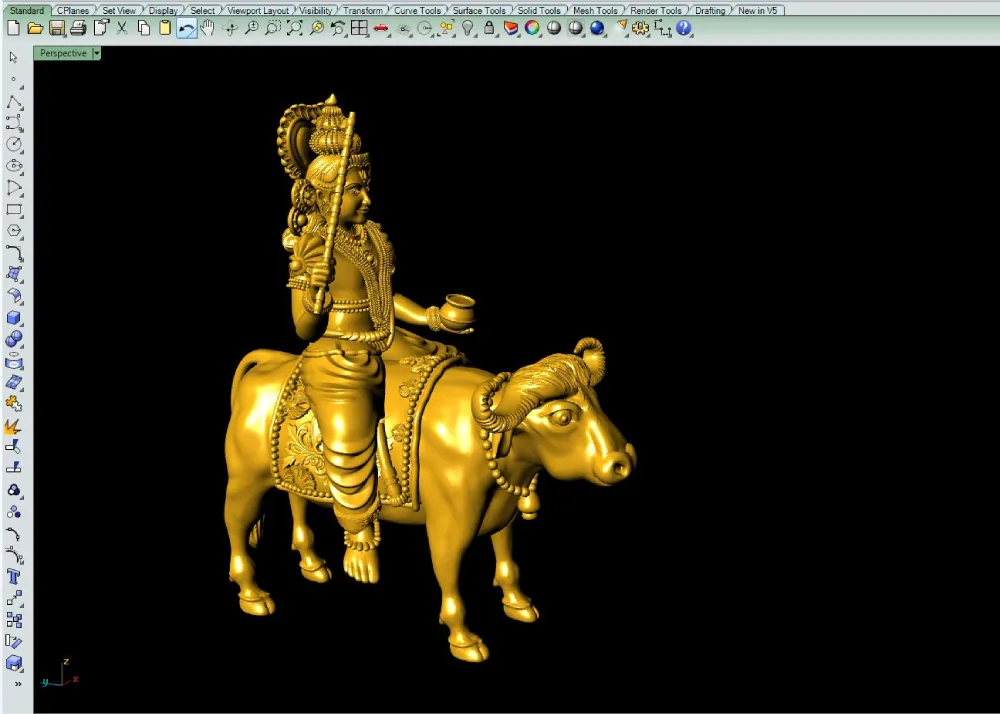The height and width of the screenshot is (714, 1000).
Task: Expand the sidebar overflow chevrons
Action: pos(18,684)
